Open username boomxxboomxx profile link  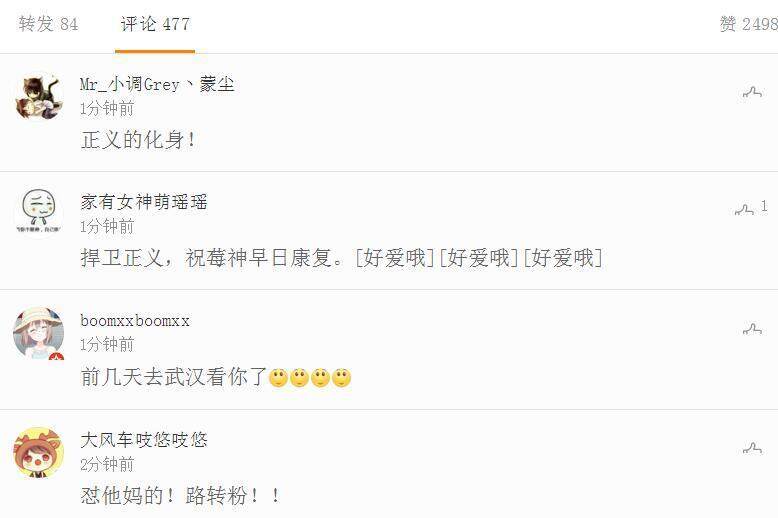click(135, 321)
